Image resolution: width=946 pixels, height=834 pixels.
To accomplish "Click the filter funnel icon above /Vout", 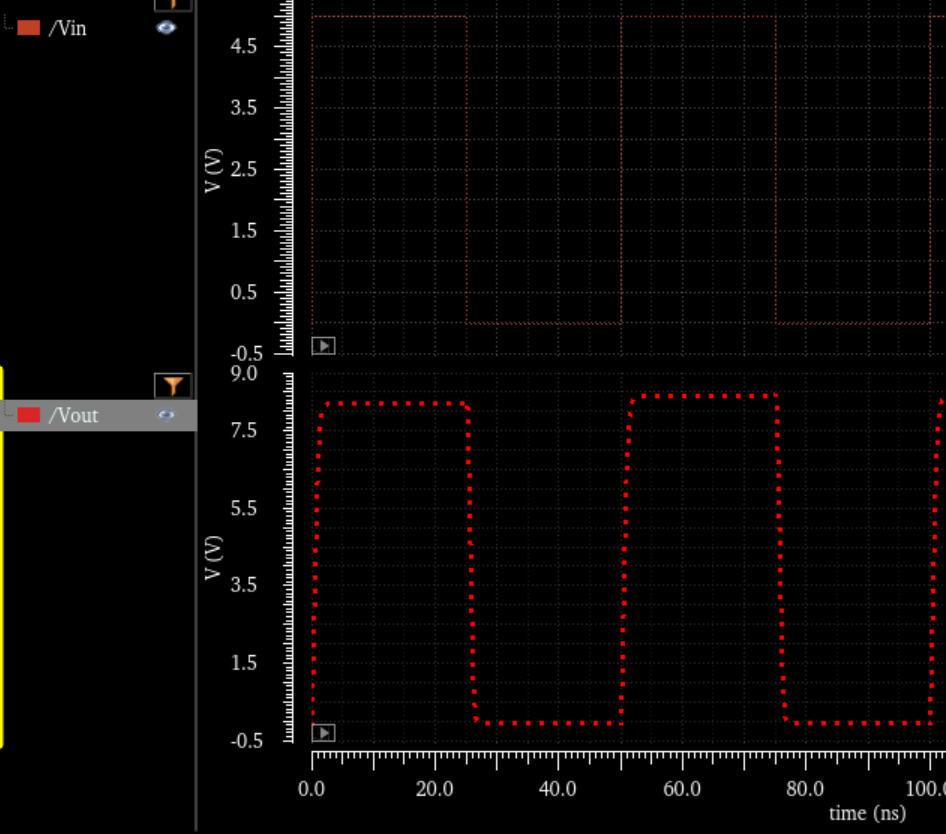I will [172, 383].
